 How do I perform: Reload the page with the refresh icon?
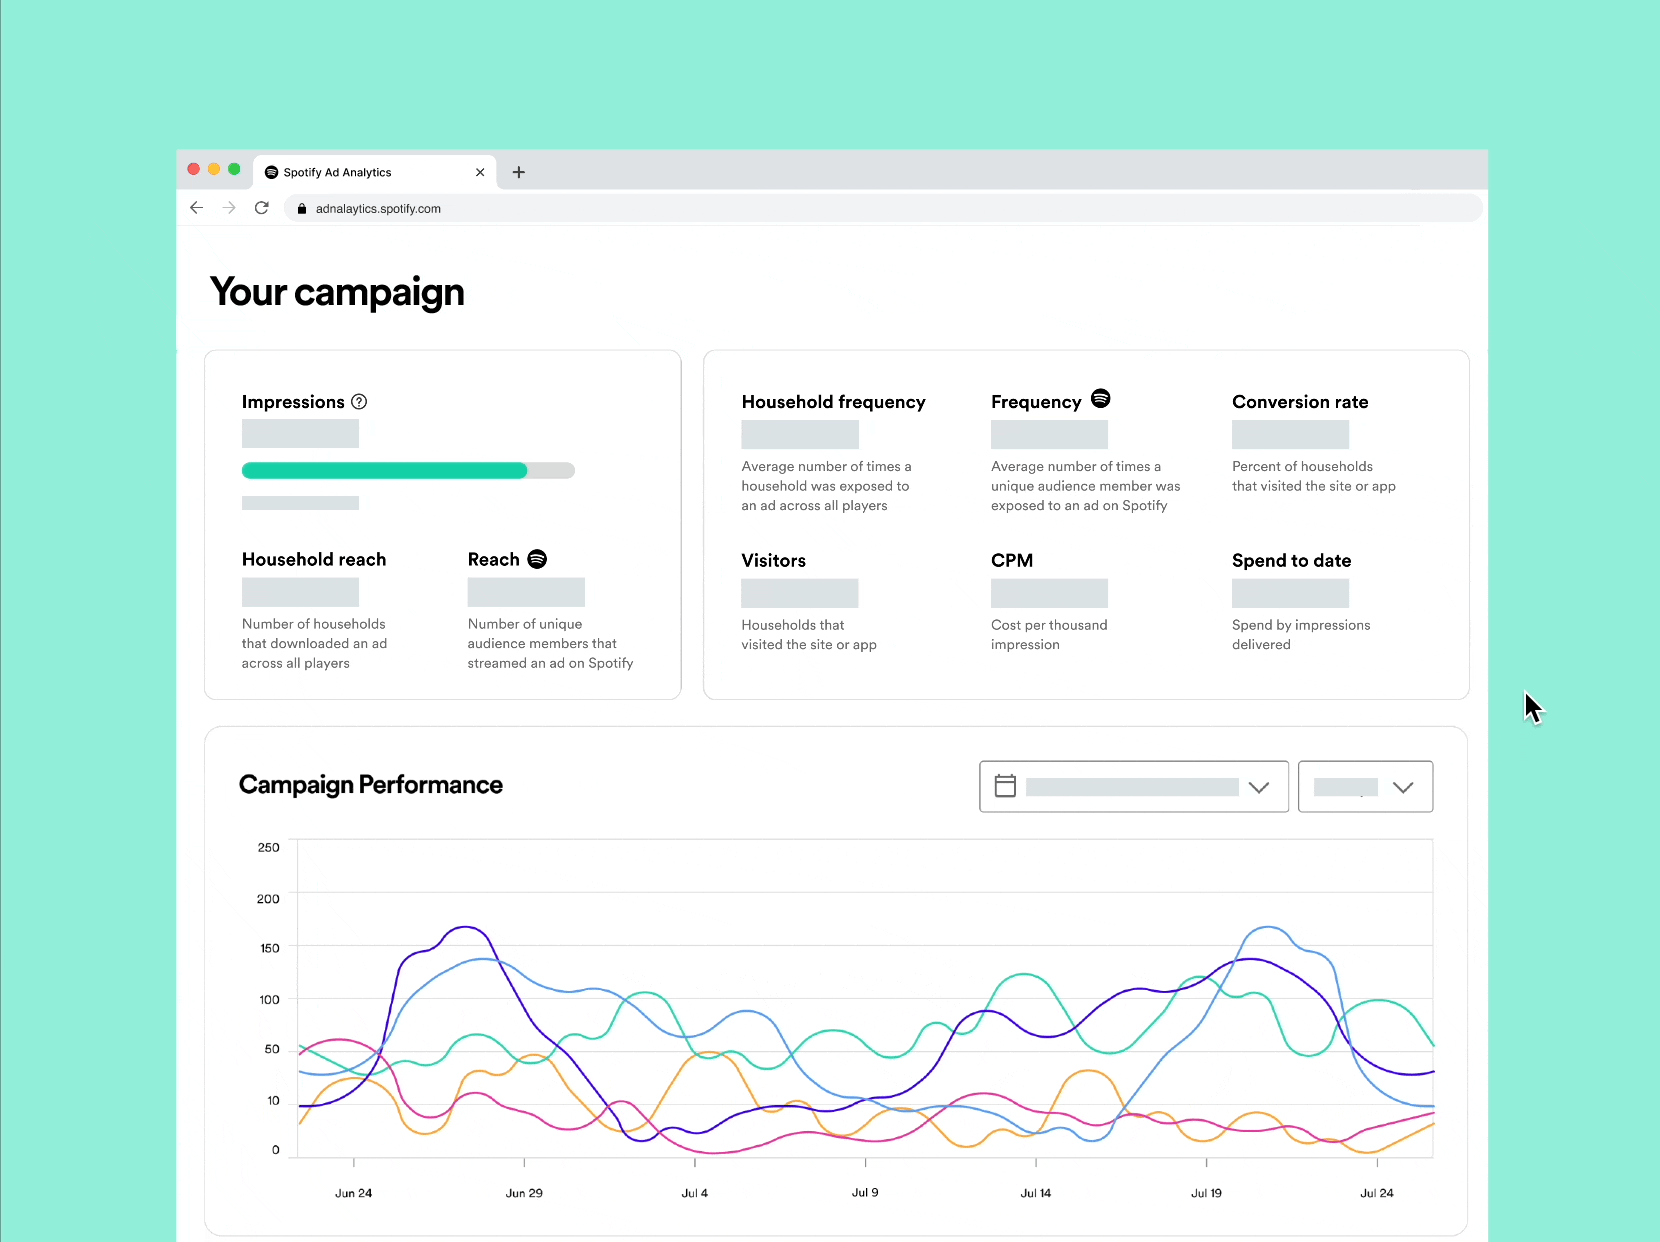262,208
